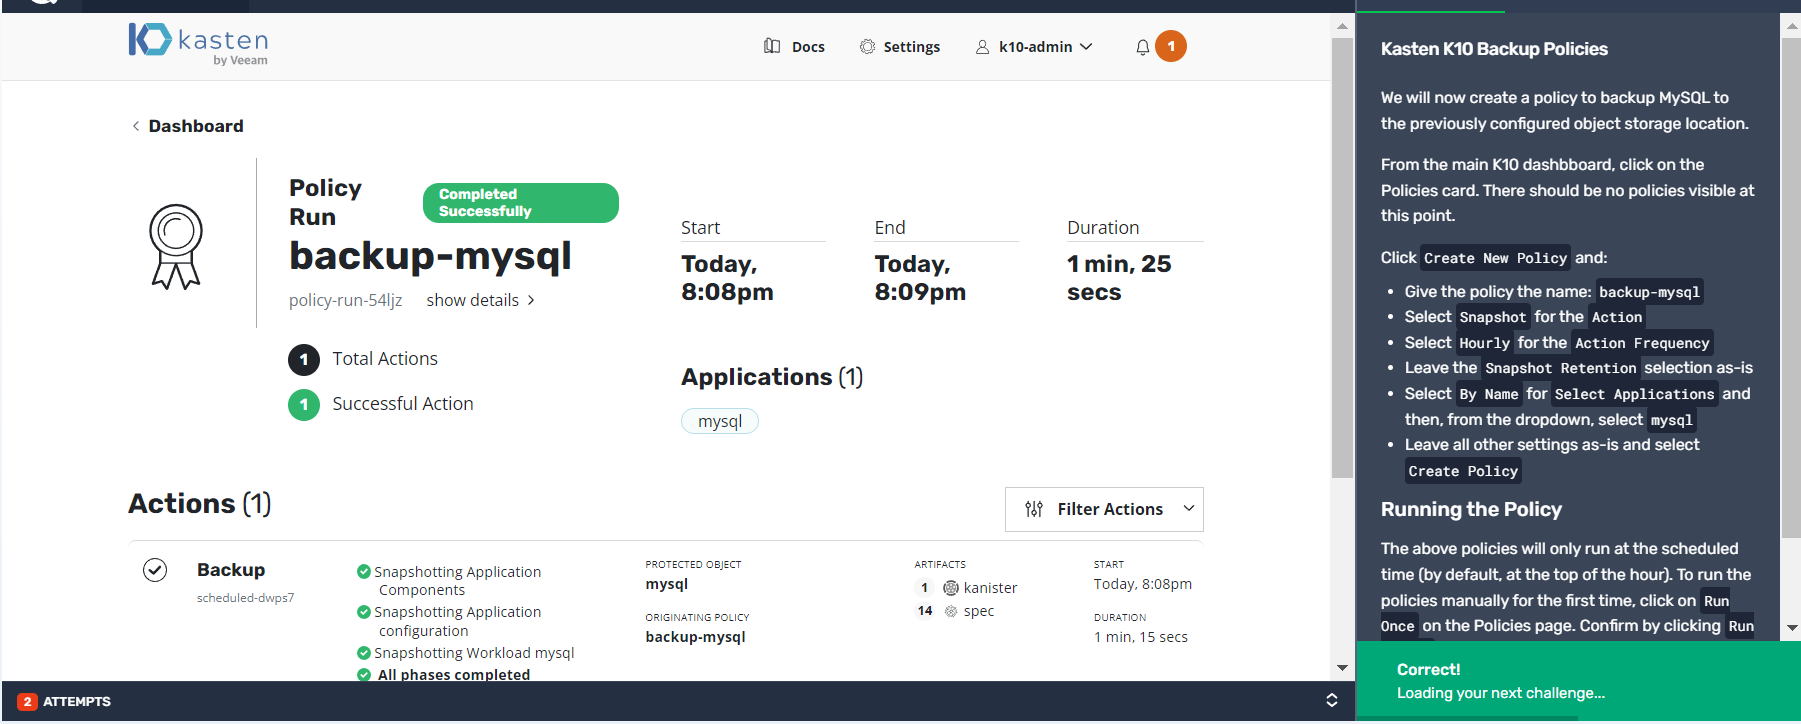The height and width of the screenshot is (724, 1801).
Task: Click the mysql application tag
Action: [x=720, y=421]
